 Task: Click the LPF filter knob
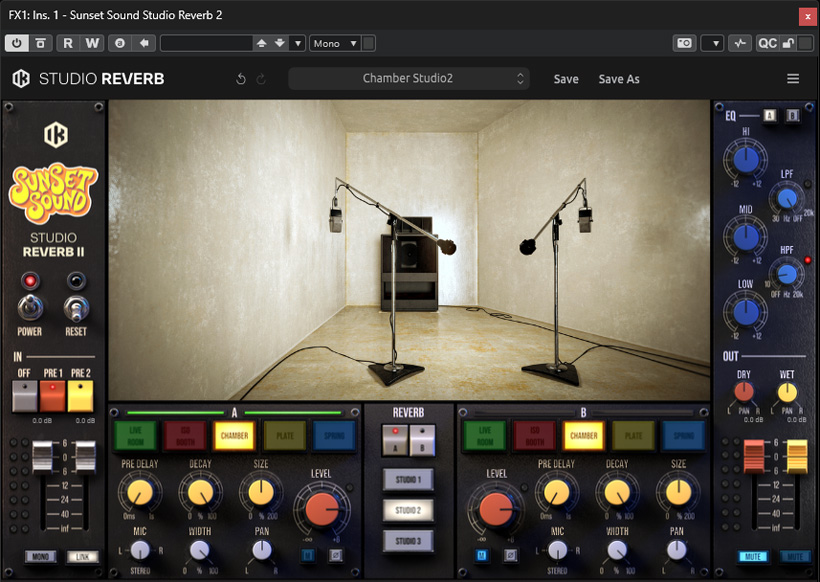click(x=787, y=199)
